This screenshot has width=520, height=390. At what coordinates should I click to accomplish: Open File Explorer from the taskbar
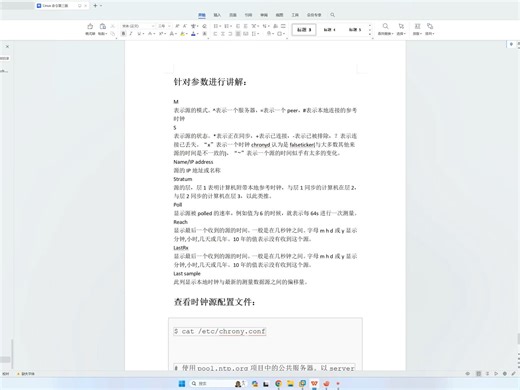point(290,384)
